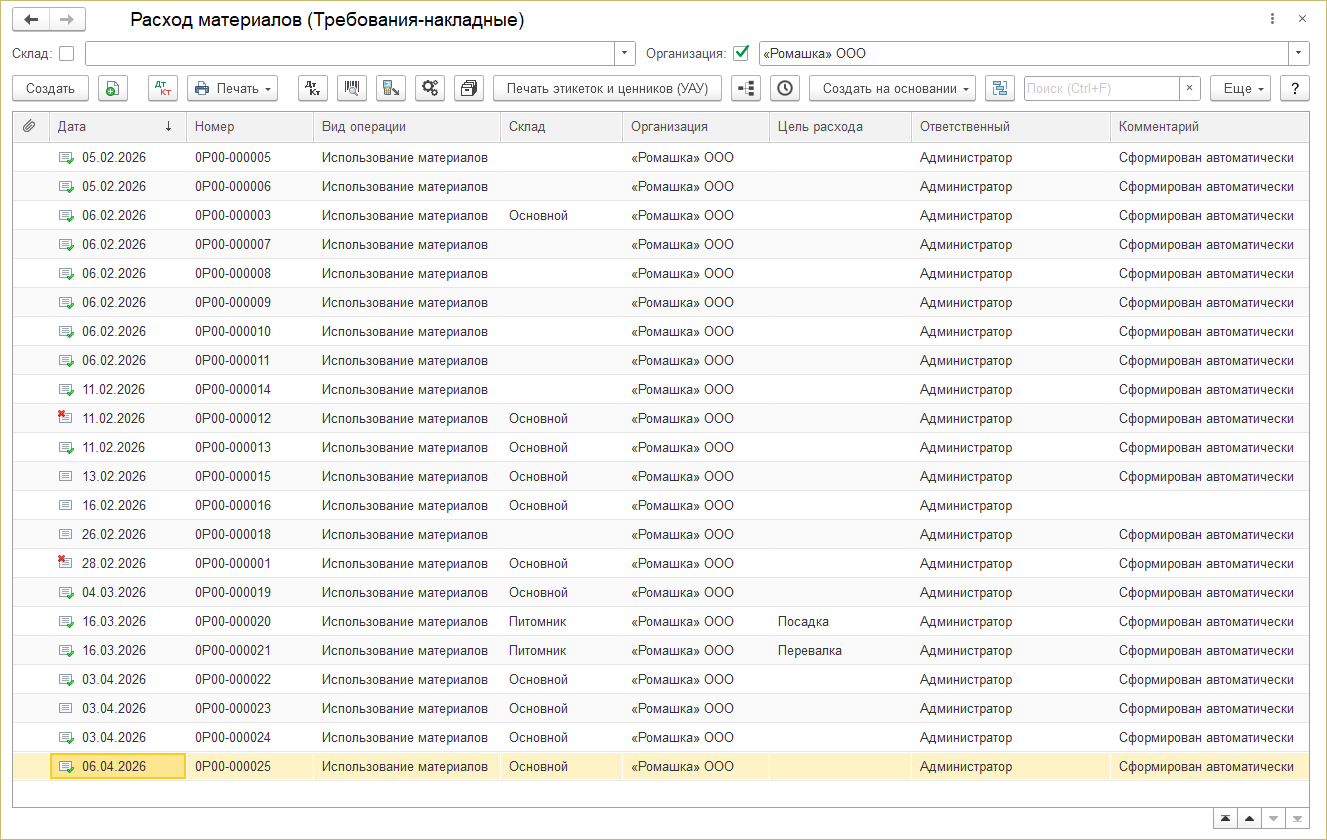Image resolution: width=1327 pixels, height=840 pixels.
Task: Expand the Склад dropdown list
Action: tap(625, 53)
